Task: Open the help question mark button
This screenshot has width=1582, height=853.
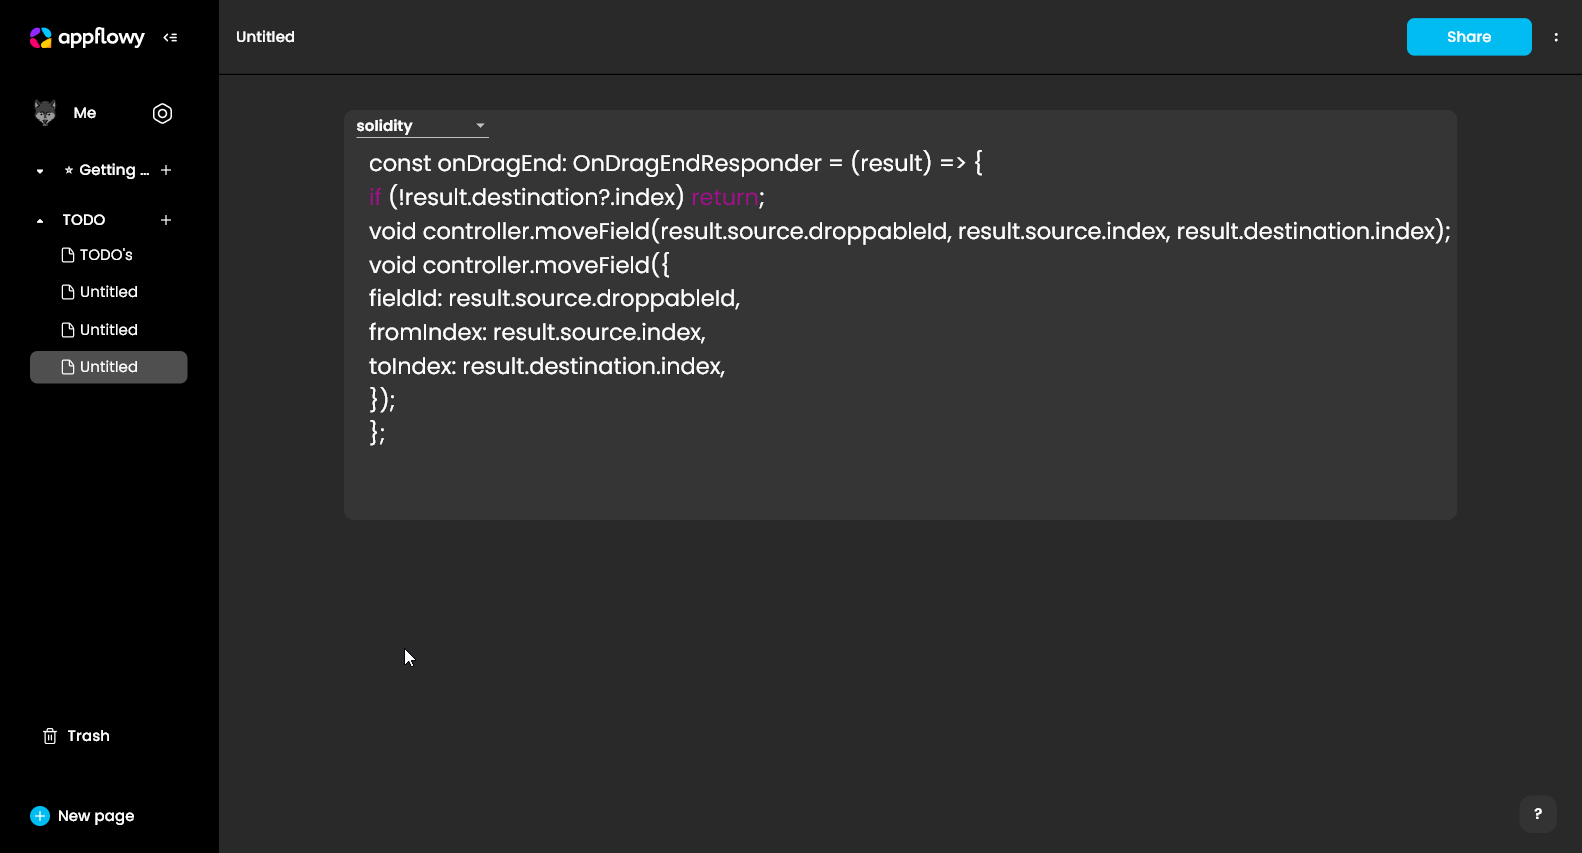Action: click(x=1538, y=814)
